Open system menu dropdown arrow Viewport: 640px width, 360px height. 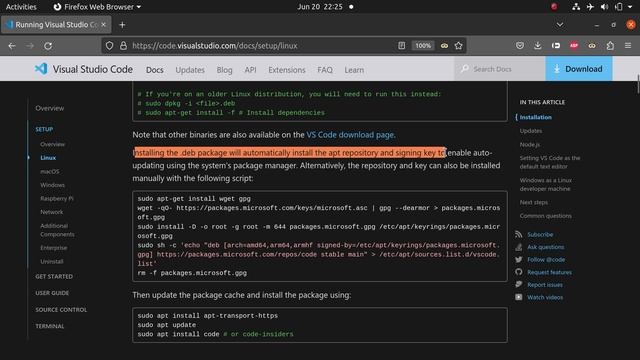(x=631, y=7)
